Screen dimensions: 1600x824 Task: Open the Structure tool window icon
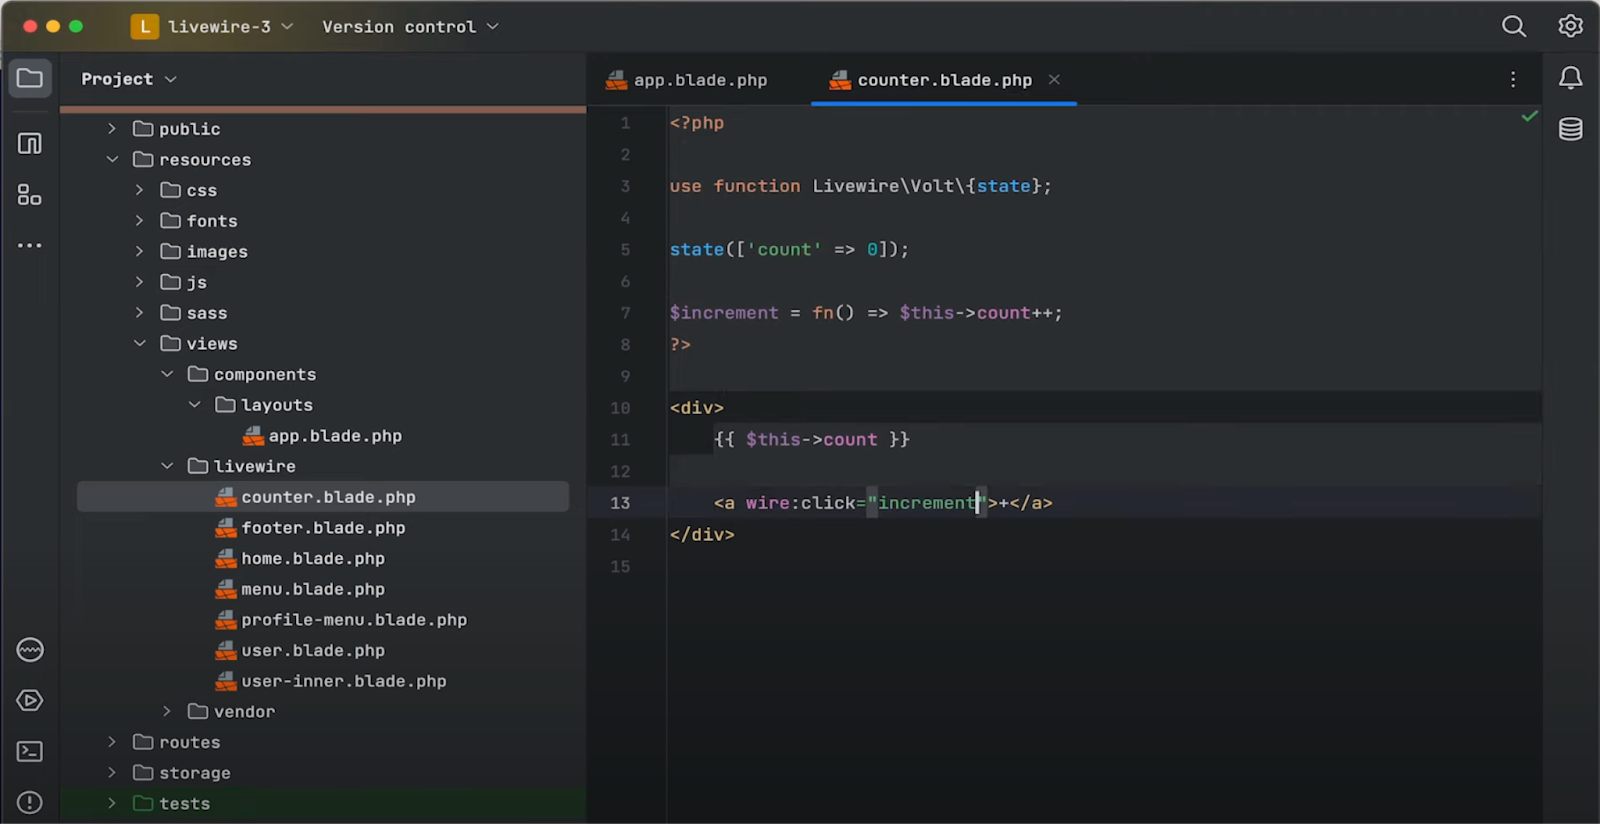30,195
